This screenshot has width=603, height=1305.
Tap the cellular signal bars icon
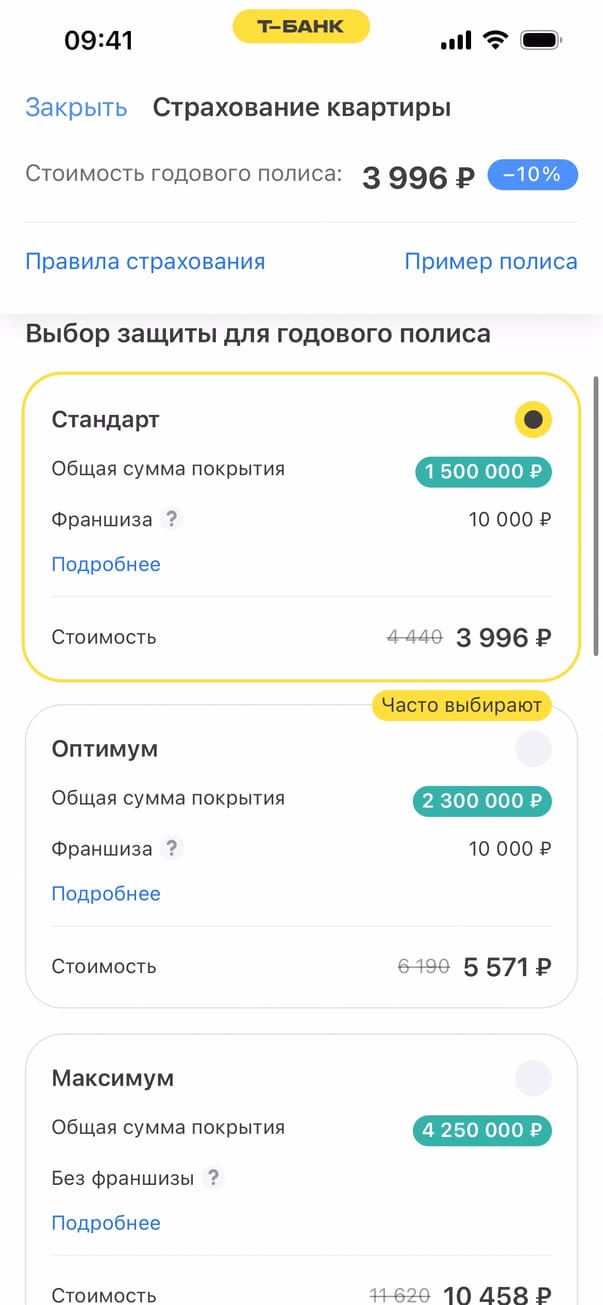pos(455,41)
